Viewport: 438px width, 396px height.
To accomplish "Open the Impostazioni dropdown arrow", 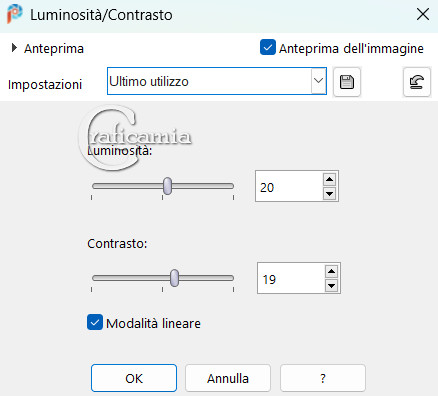I will click(x=319, y=81).
